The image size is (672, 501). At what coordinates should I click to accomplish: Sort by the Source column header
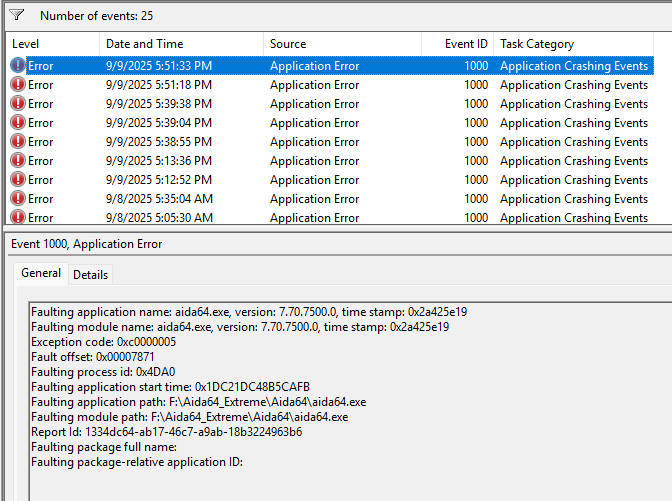tap(342, 44)
